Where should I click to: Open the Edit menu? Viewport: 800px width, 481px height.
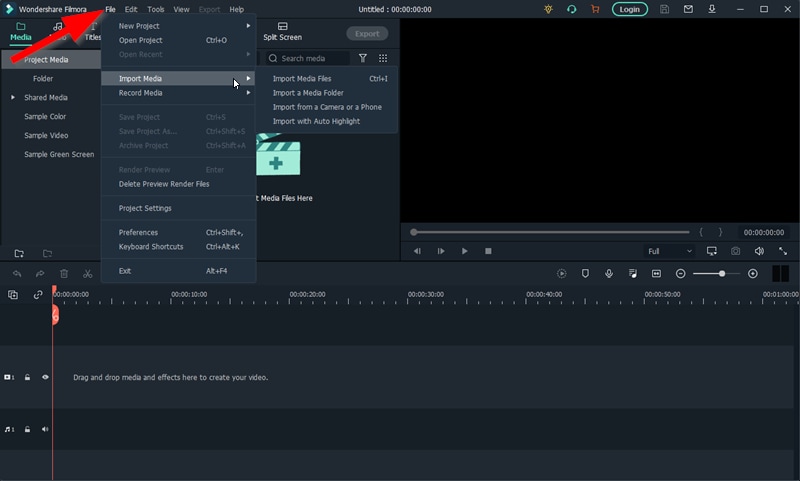[x=131, y=9]
